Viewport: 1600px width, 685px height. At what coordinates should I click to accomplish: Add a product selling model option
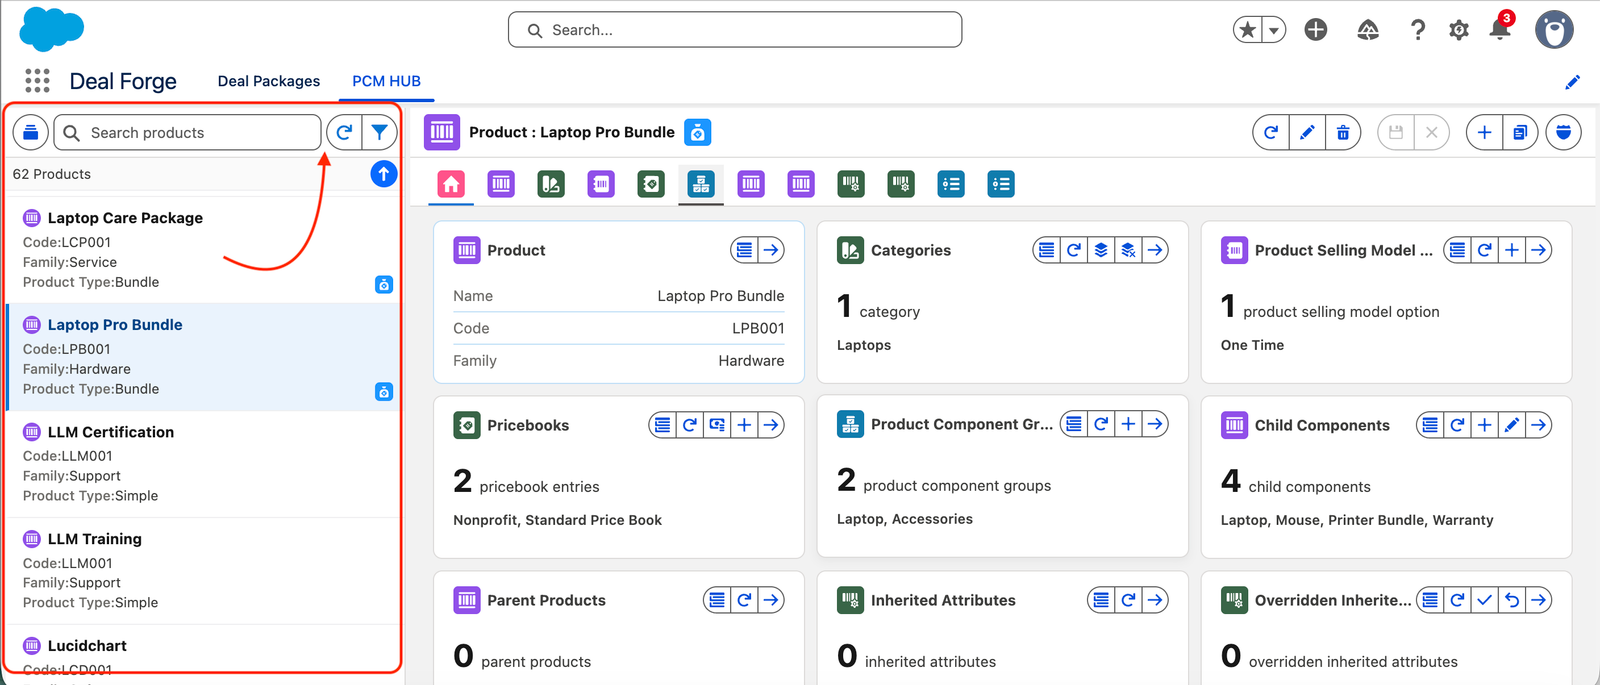pos(1512,250)
